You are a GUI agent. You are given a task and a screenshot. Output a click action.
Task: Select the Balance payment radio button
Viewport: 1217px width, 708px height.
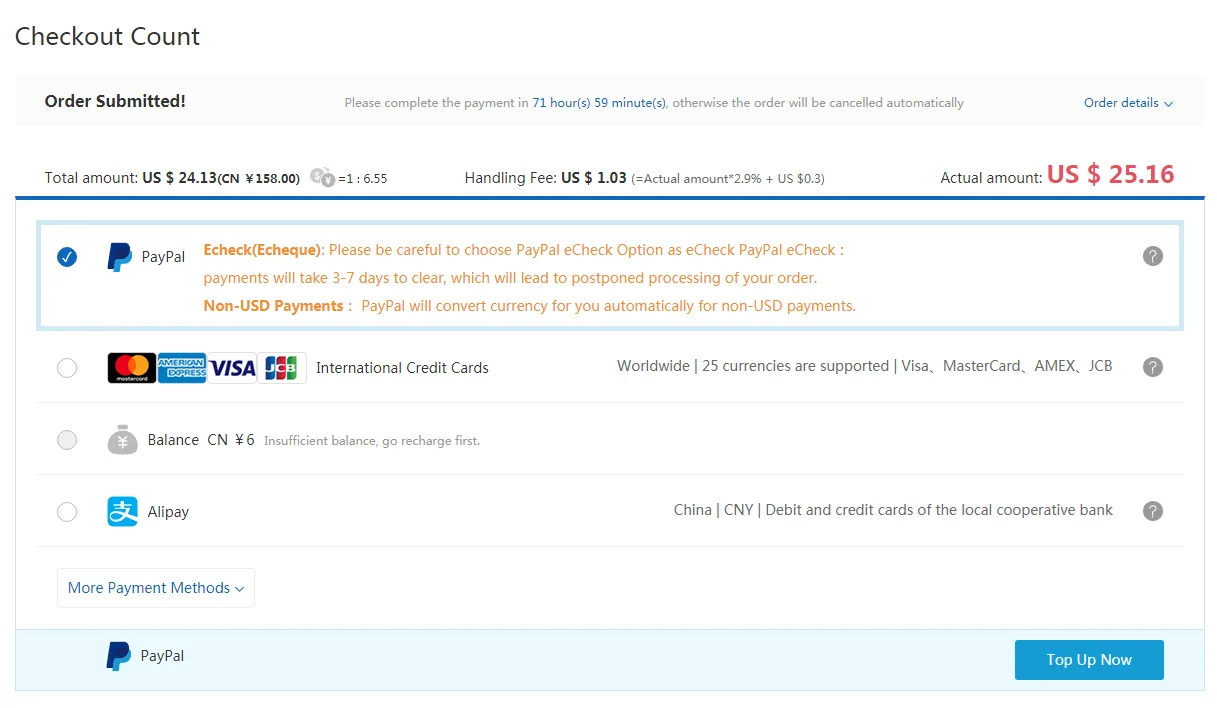(x=67, y=439)
